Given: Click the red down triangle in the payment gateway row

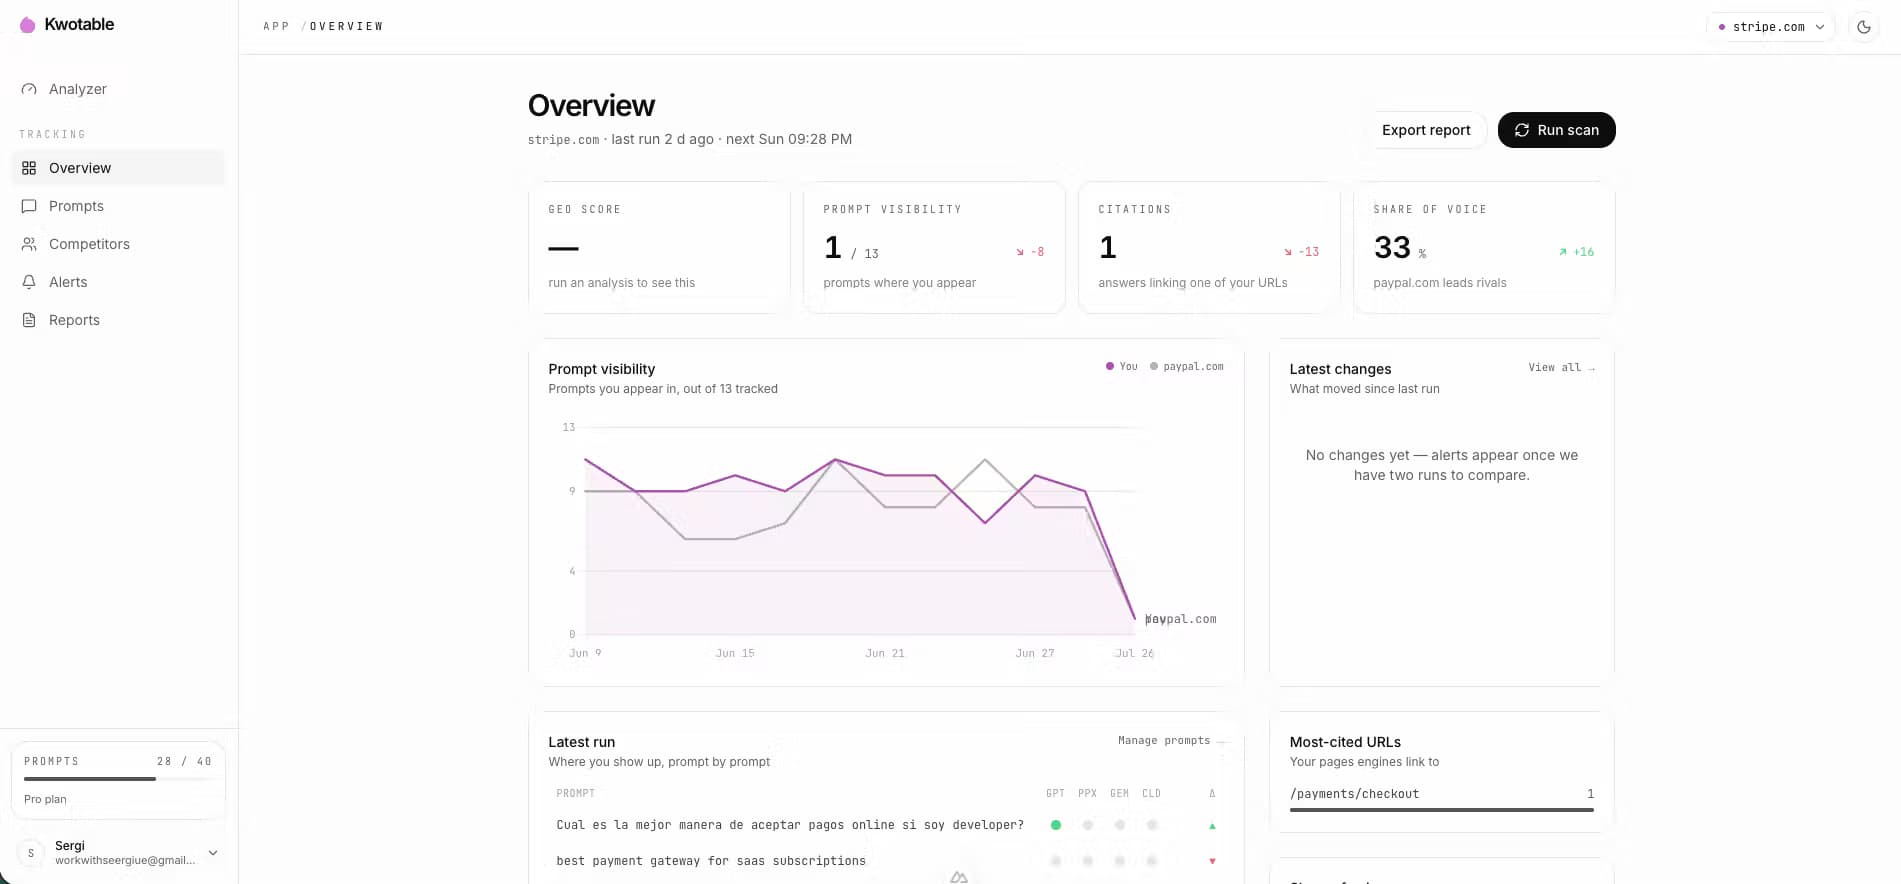Looking at the screenshot, I should [x=1212, y=861].
